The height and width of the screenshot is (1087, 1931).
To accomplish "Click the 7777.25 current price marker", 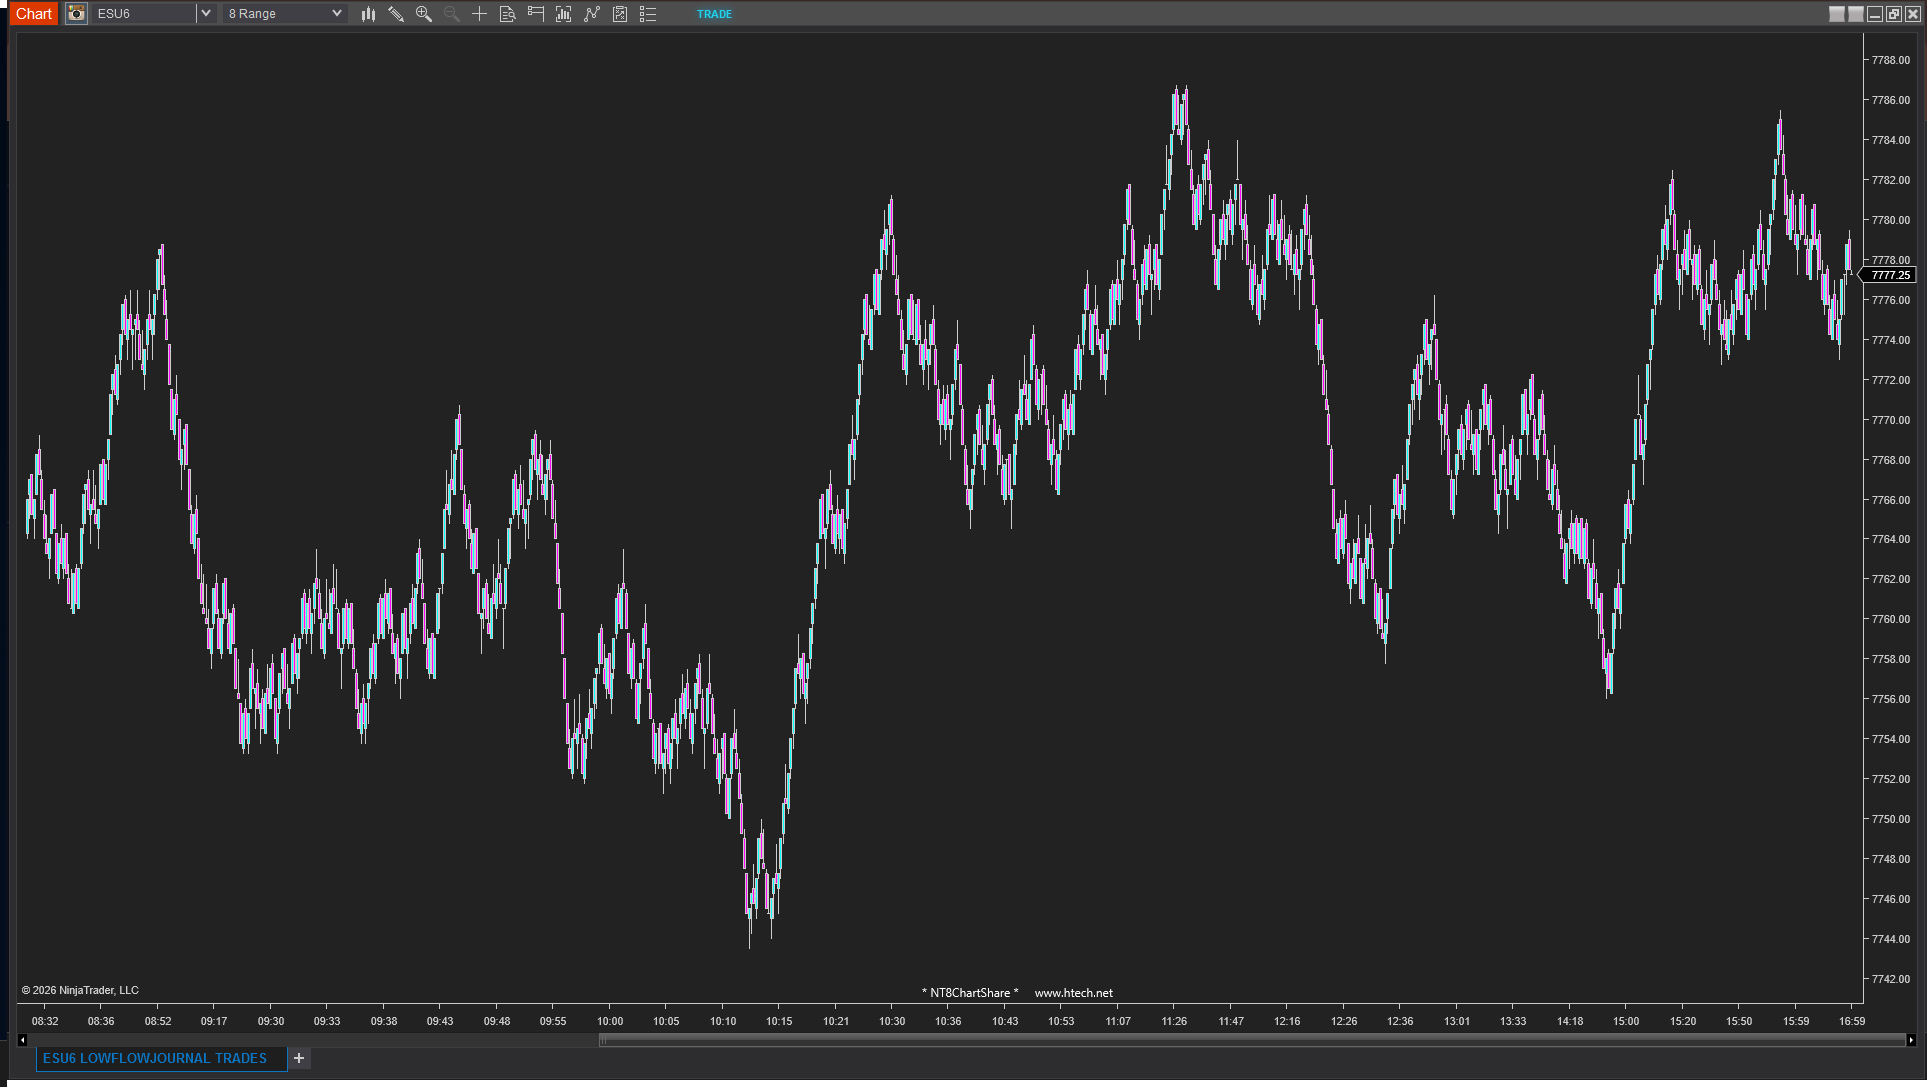I will [x=1889, y=275].
